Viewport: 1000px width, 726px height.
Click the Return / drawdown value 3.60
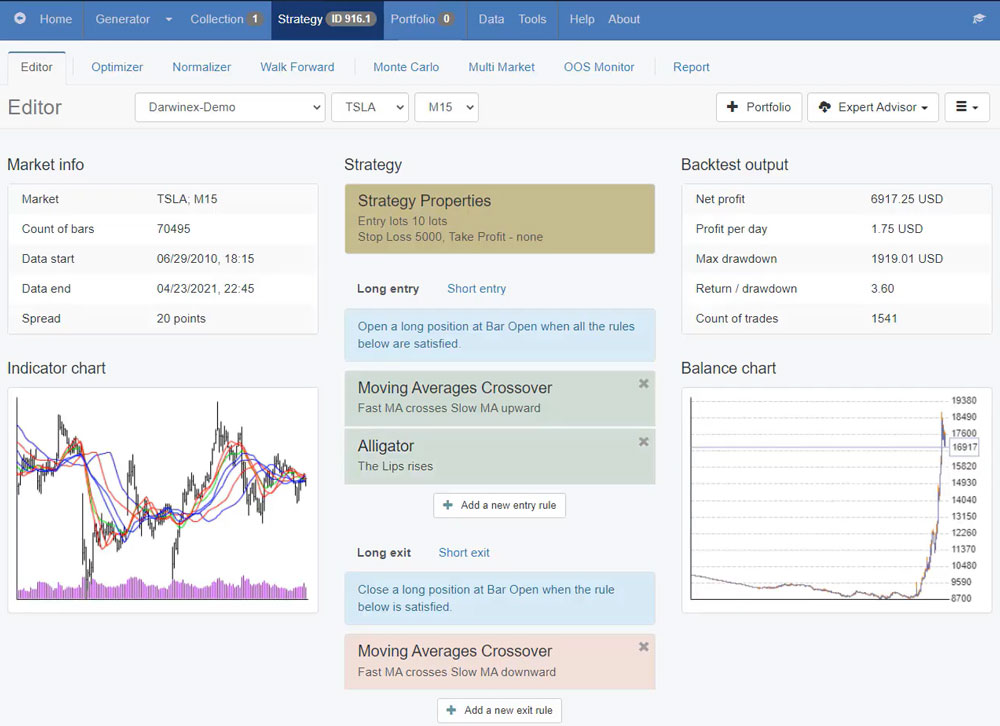click(883, 288)
